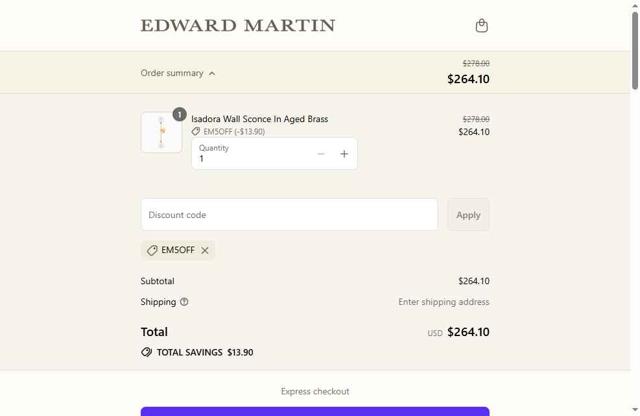Decrease quantity with the minus icon
Image resolution: width=640 pixels, height=416 pixels.
coord(321,154)
